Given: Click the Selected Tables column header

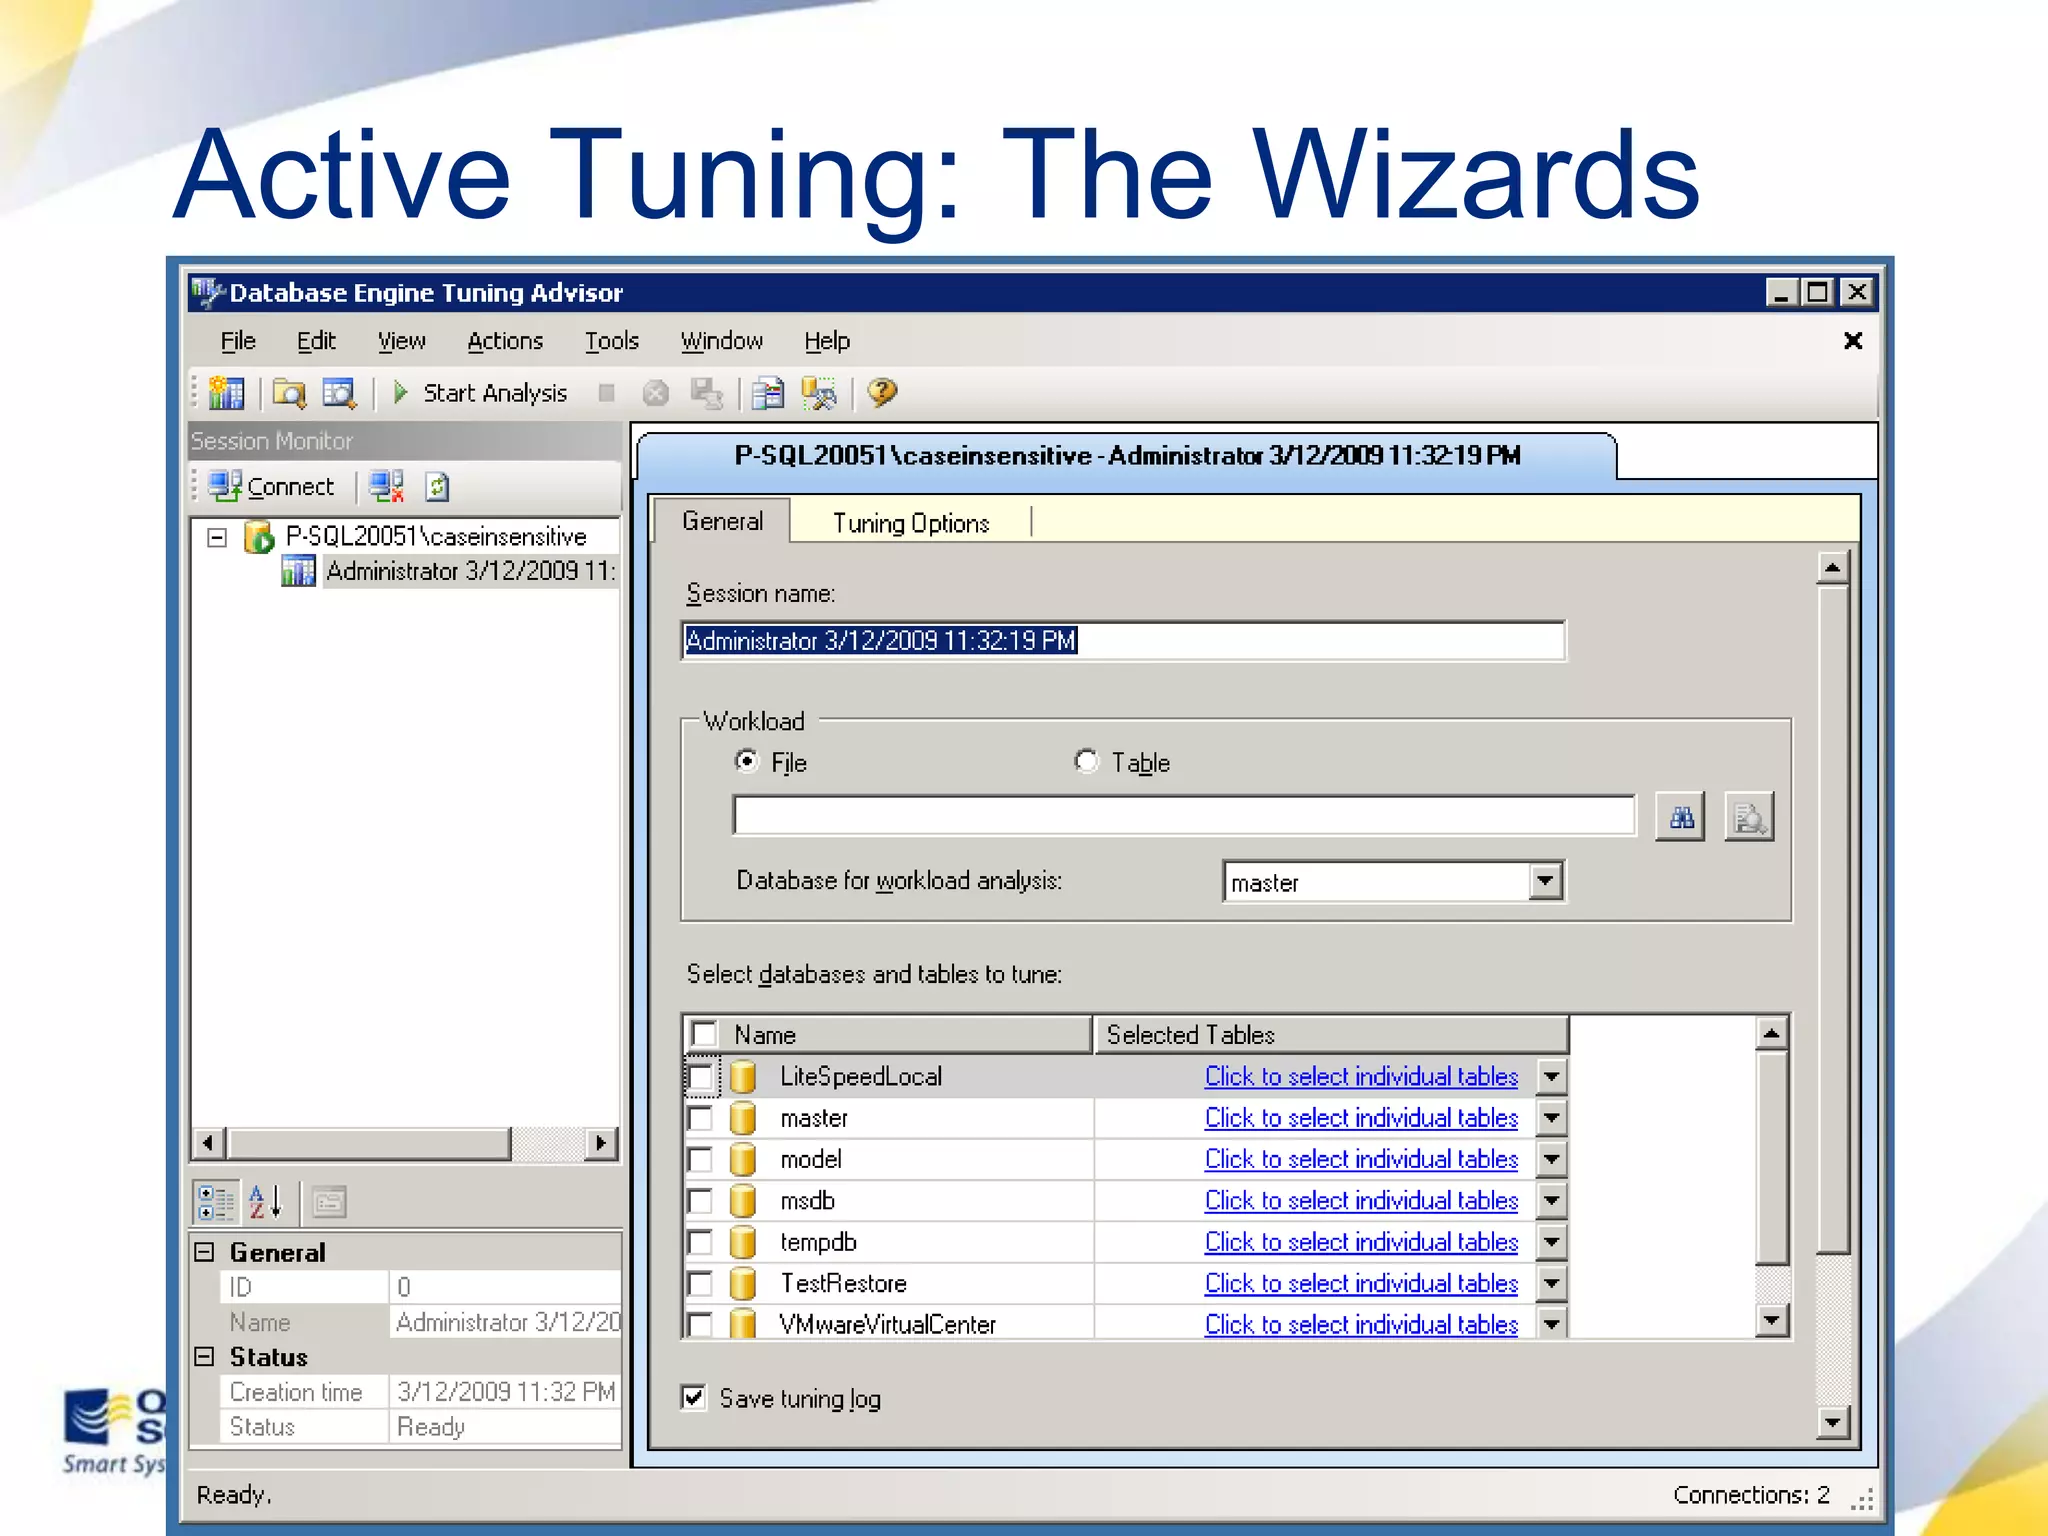Looking at the screenshot, I should point(1332,1034).
